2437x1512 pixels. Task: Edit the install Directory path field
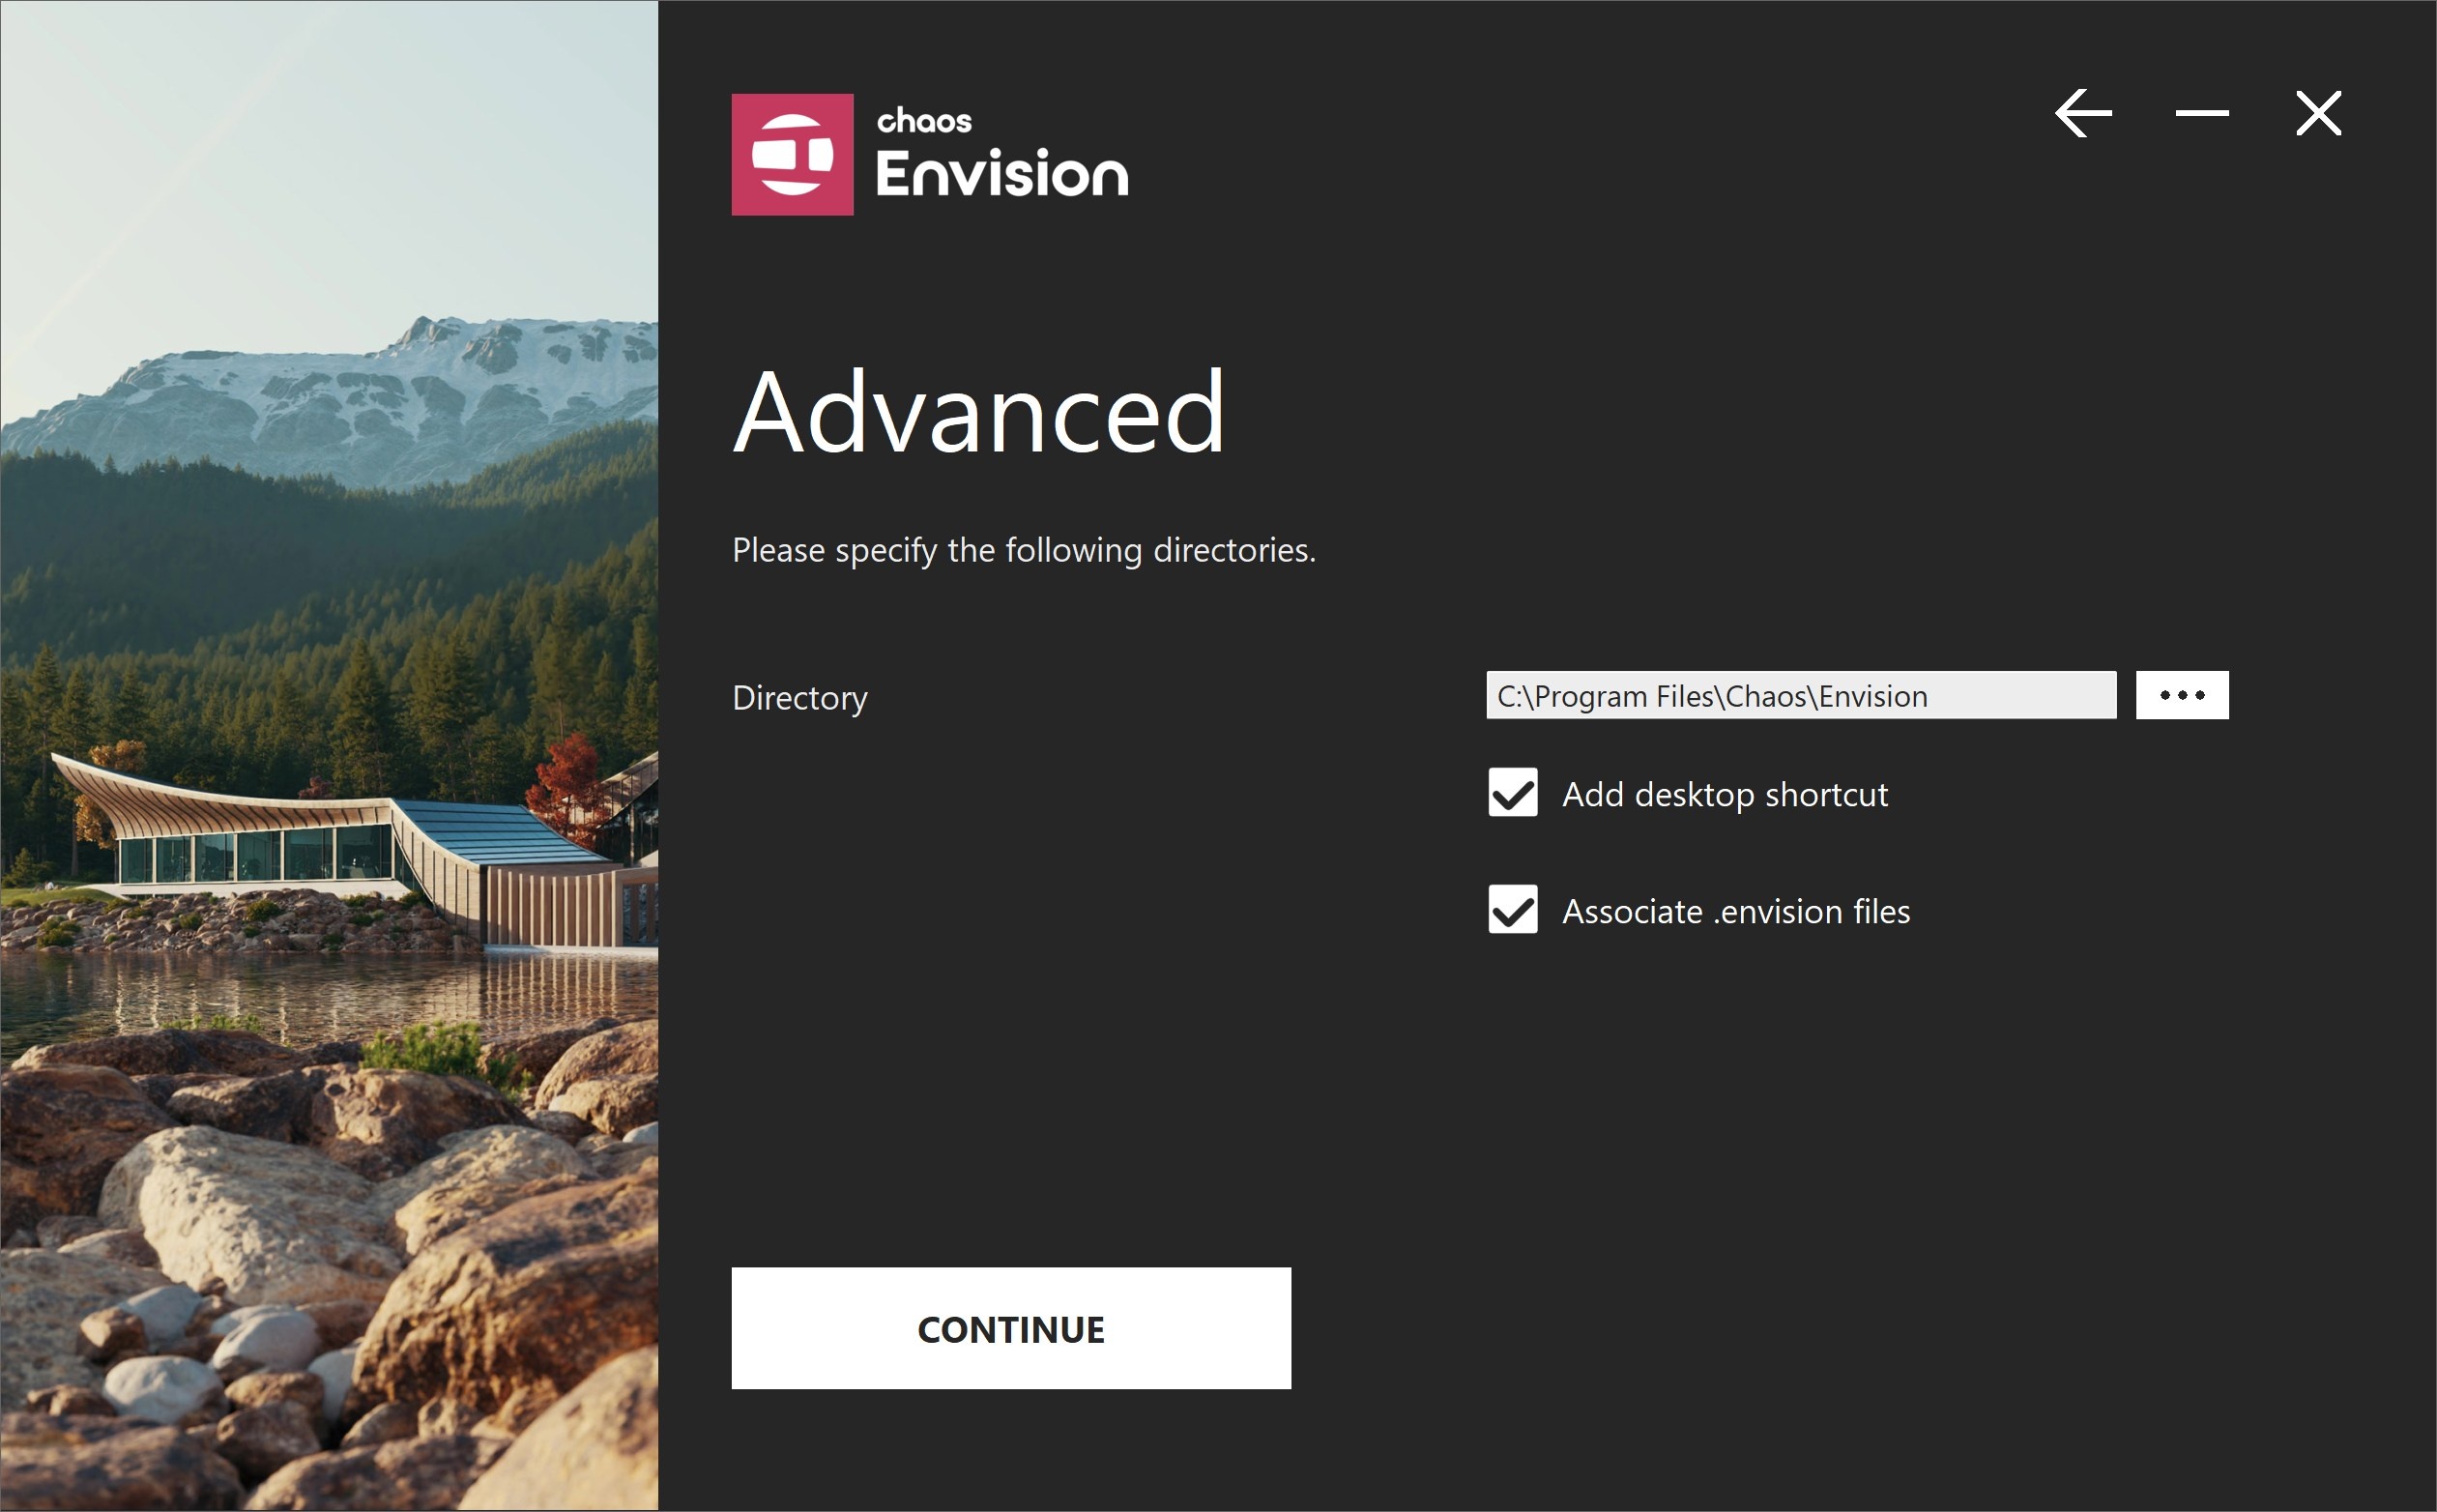(x=1801, y=695)
